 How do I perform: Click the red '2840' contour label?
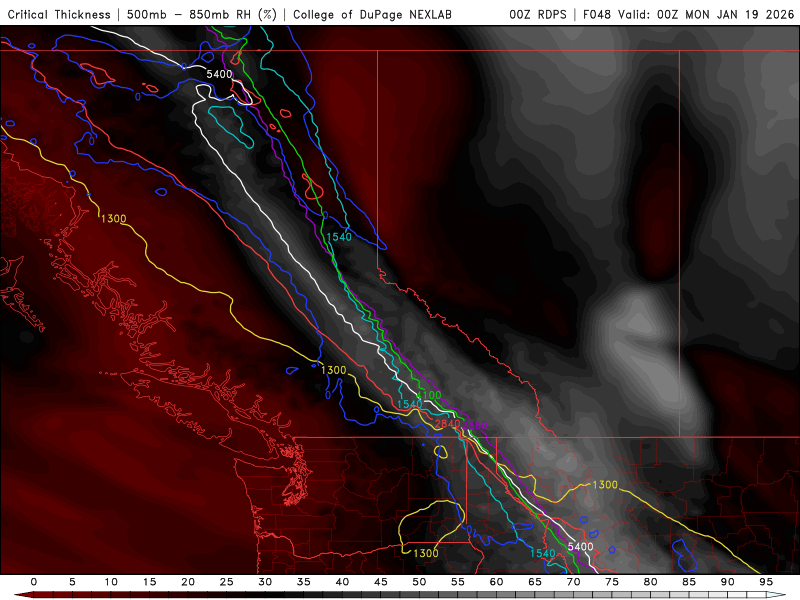click(447, 423)
